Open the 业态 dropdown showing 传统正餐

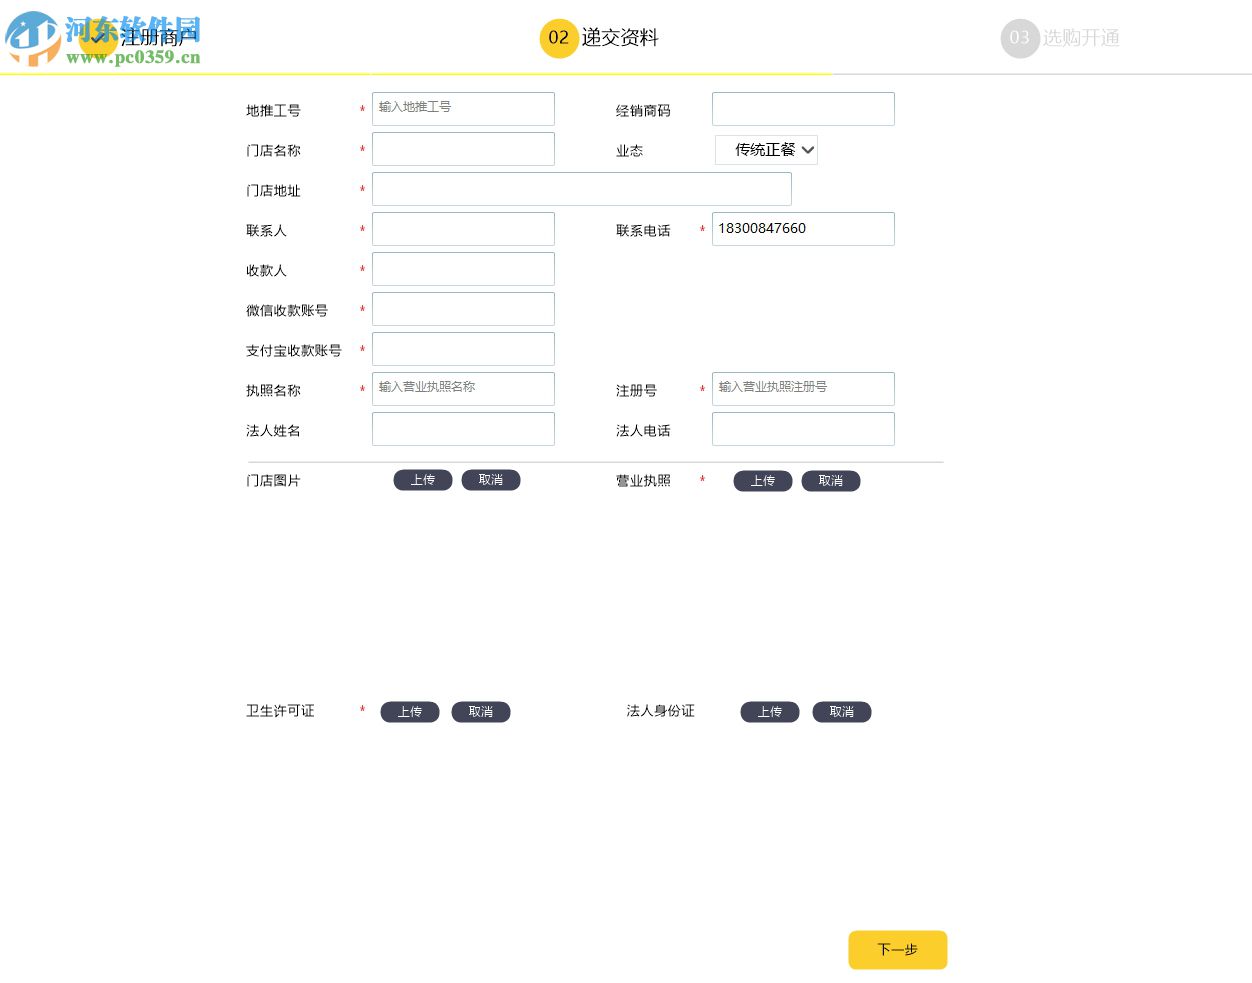coord(765,149)
